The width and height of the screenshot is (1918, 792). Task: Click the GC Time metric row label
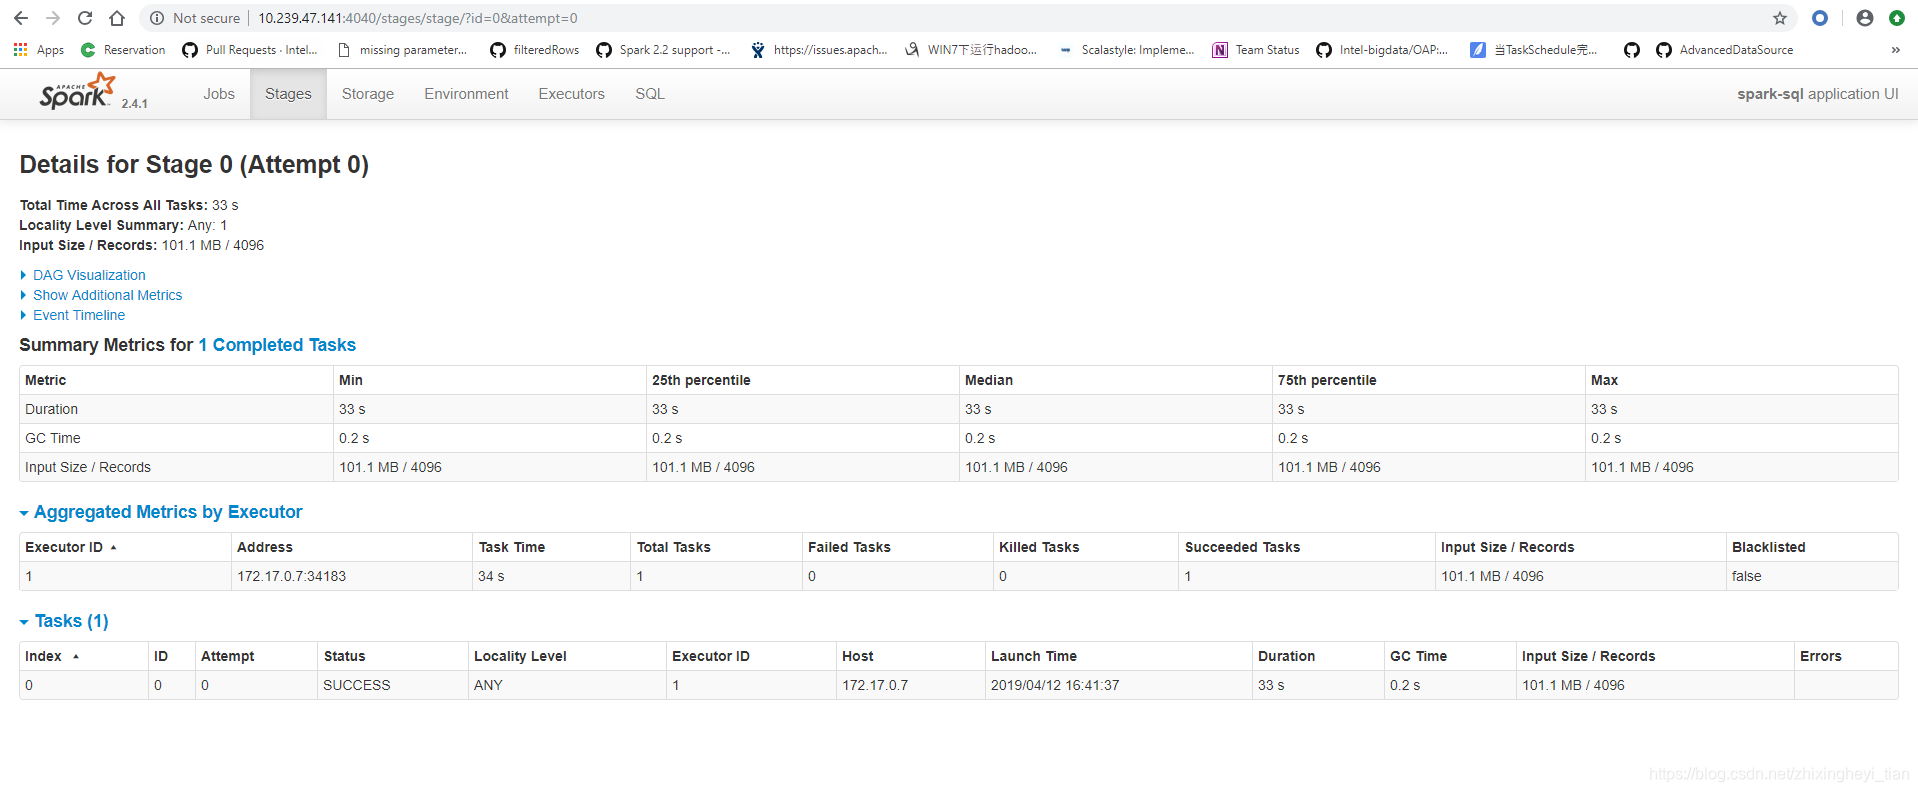(x=53, y=438)
